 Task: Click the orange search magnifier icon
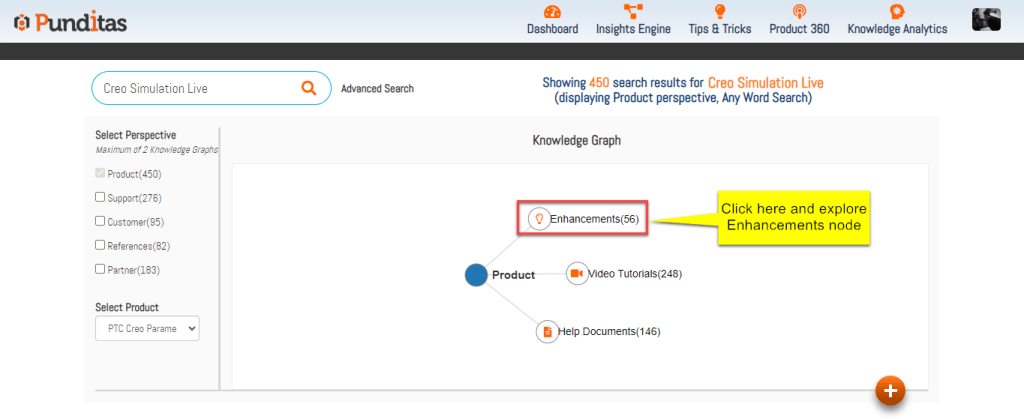point(310,88)
